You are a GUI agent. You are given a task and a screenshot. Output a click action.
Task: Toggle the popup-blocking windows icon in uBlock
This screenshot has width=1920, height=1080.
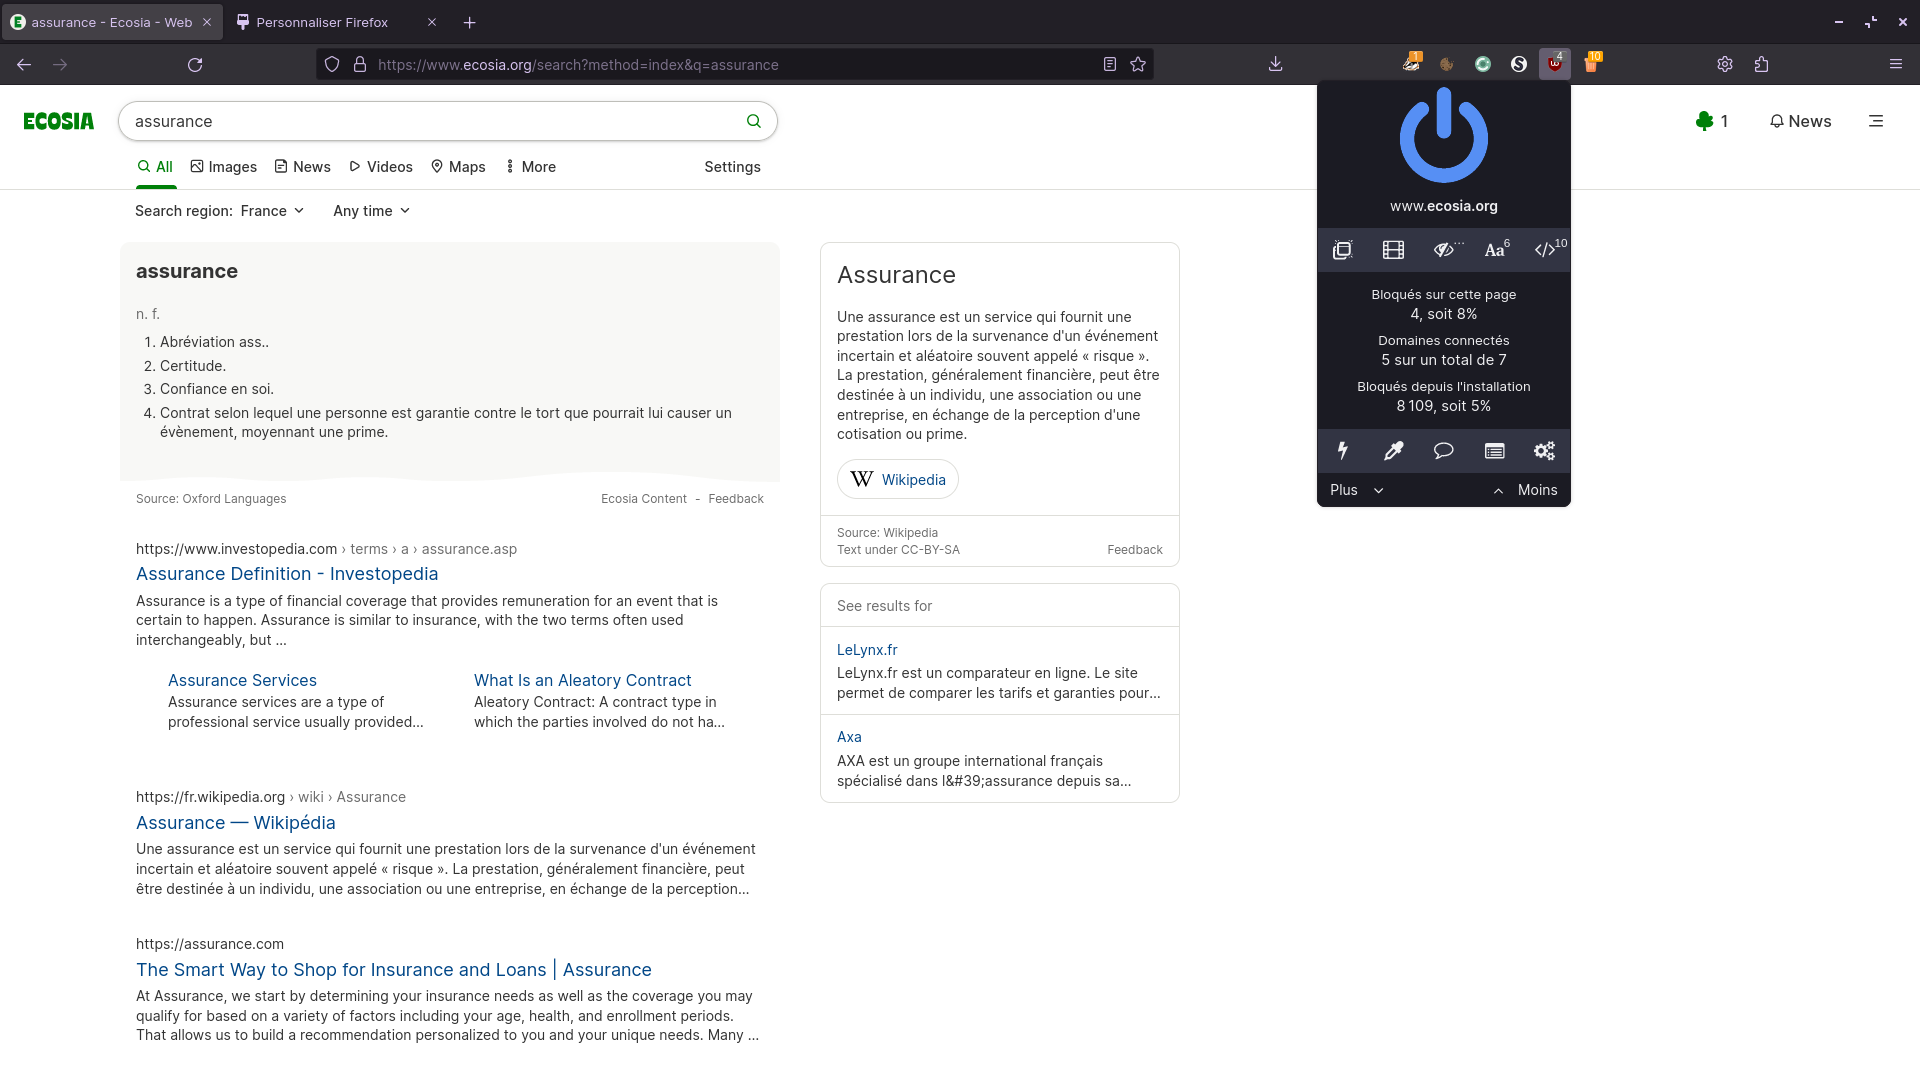[1342, 250]
